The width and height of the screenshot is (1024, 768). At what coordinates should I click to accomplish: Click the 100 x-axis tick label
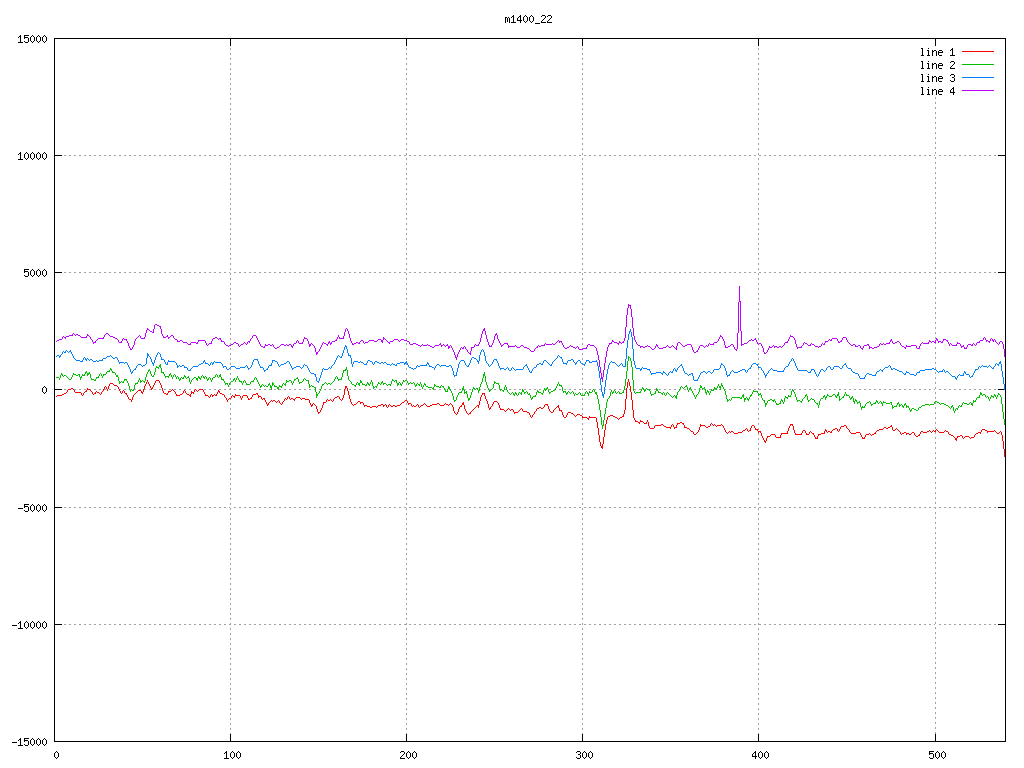[231, 755]
